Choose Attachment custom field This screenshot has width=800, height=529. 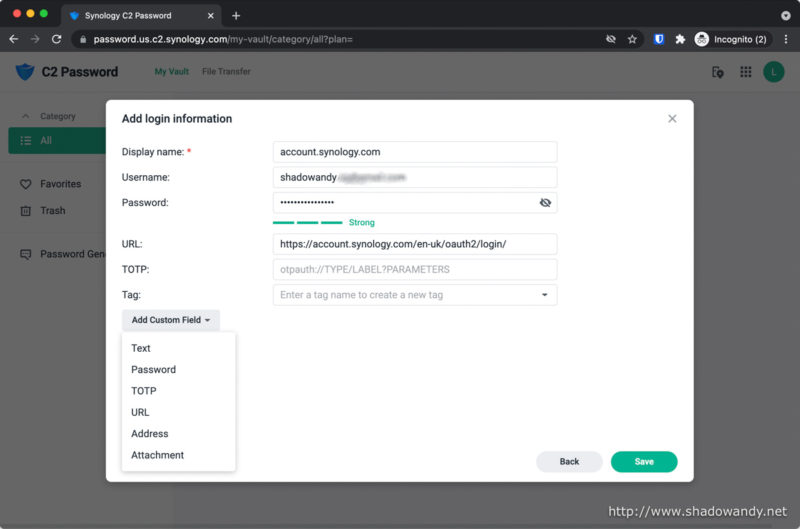coord(179,456)
